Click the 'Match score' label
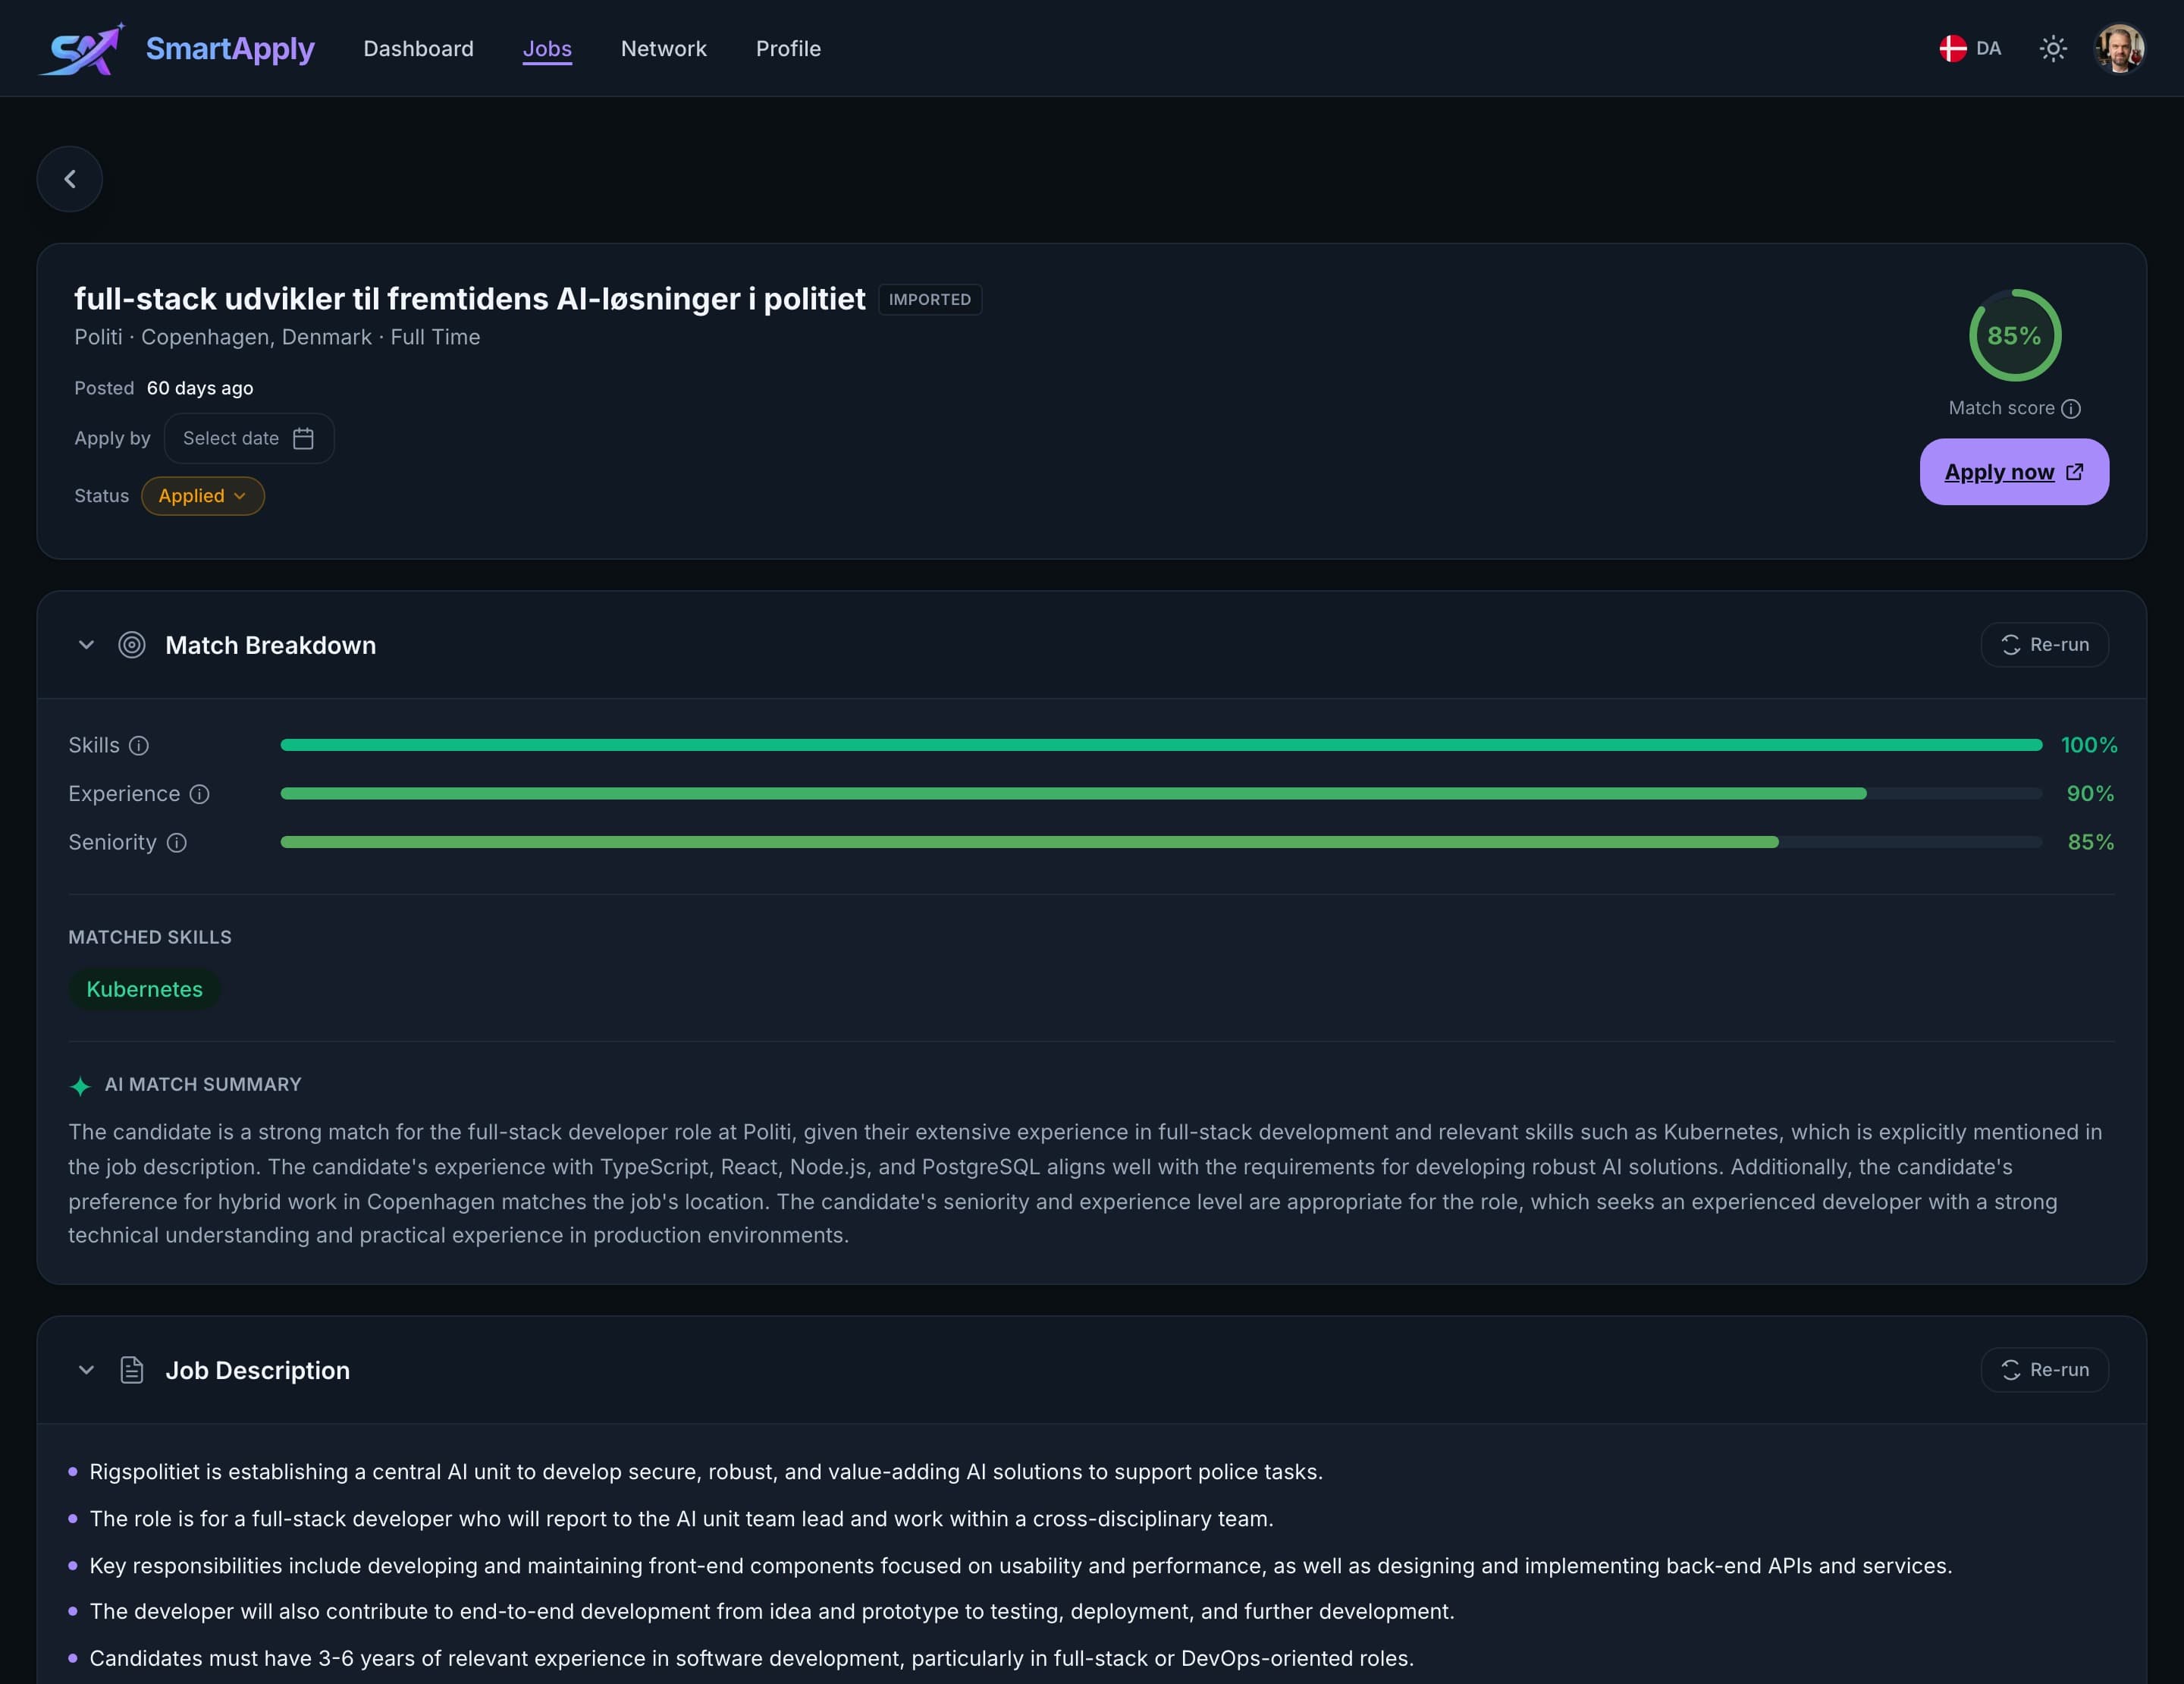2184x1684 pixels. click(x=2001, y=408)
